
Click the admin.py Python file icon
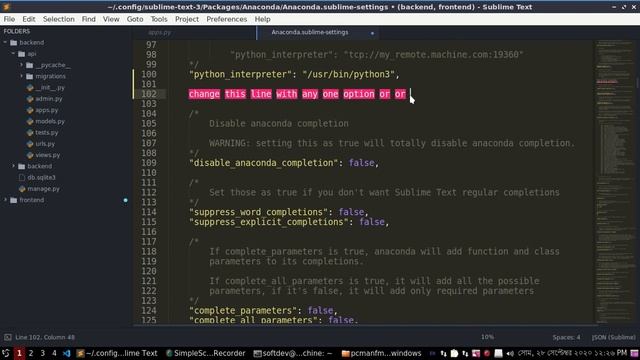point(30,99)
